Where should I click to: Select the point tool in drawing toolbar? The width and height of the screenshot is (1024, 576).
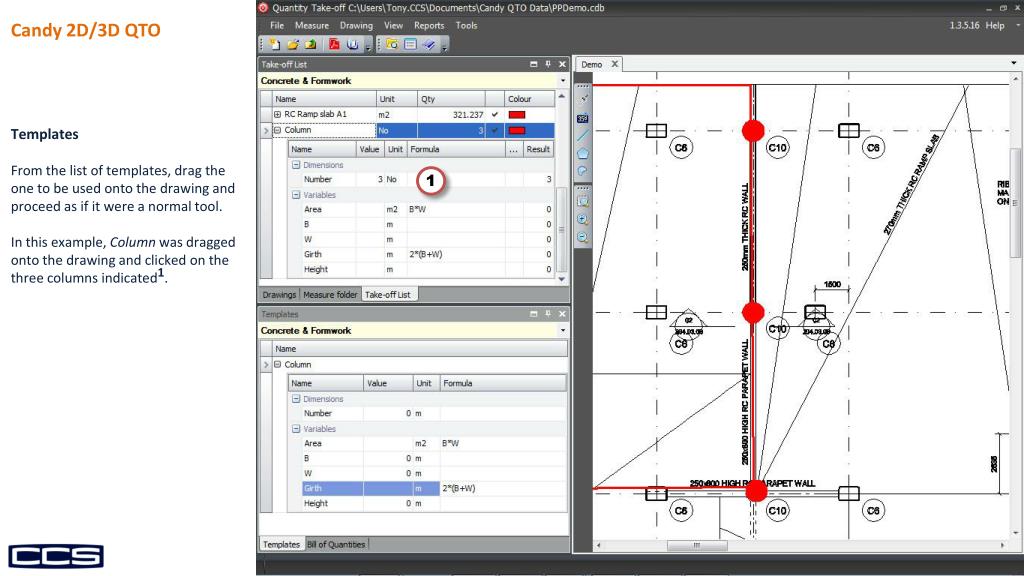pyautogui.click(x=583, y=99)
